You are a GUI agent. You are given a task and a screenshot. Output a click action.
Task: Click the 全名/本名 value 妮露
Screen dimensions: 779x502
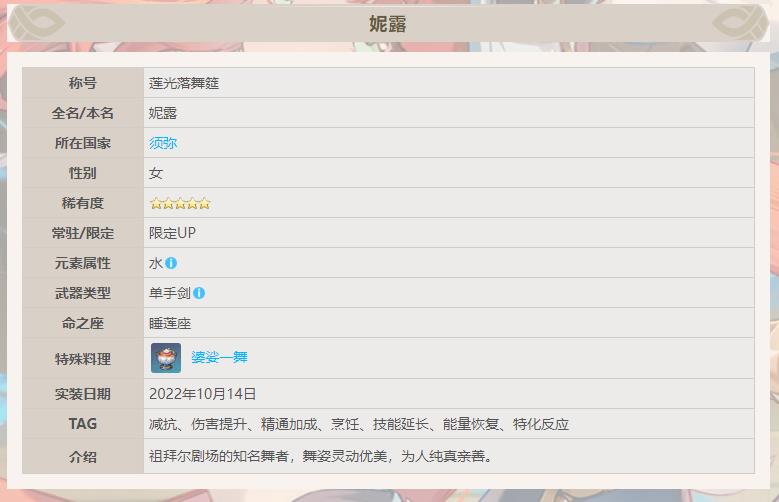pos(163,113)
